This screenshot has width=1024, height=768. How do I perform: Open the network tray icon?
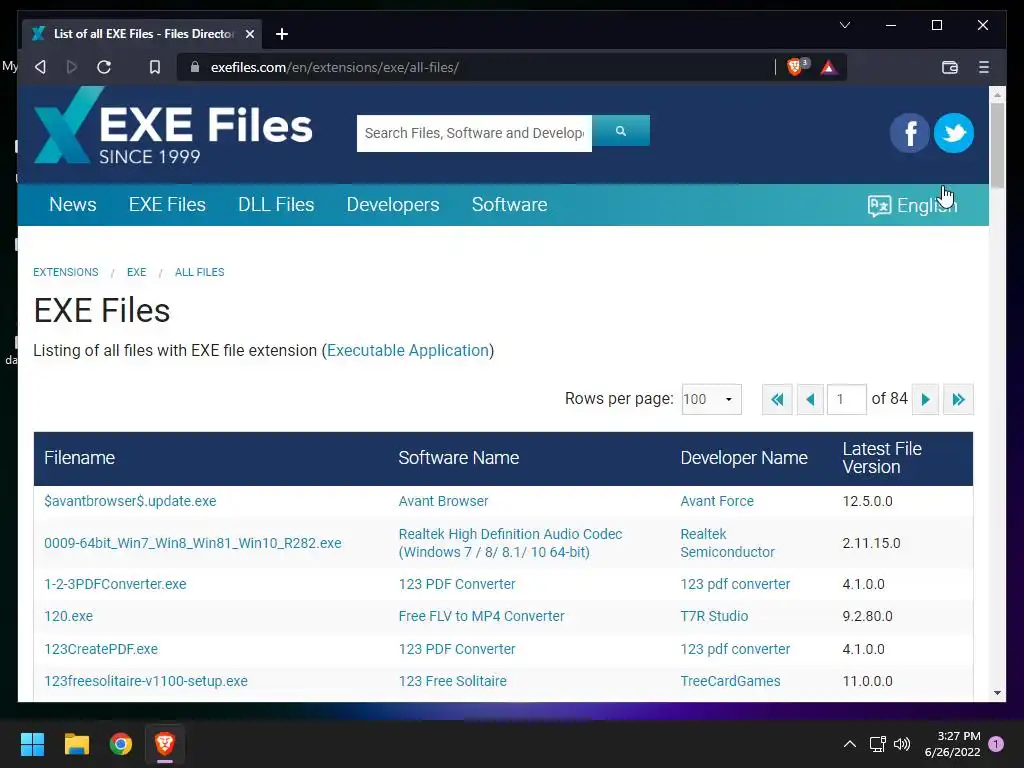pos(877,744)
